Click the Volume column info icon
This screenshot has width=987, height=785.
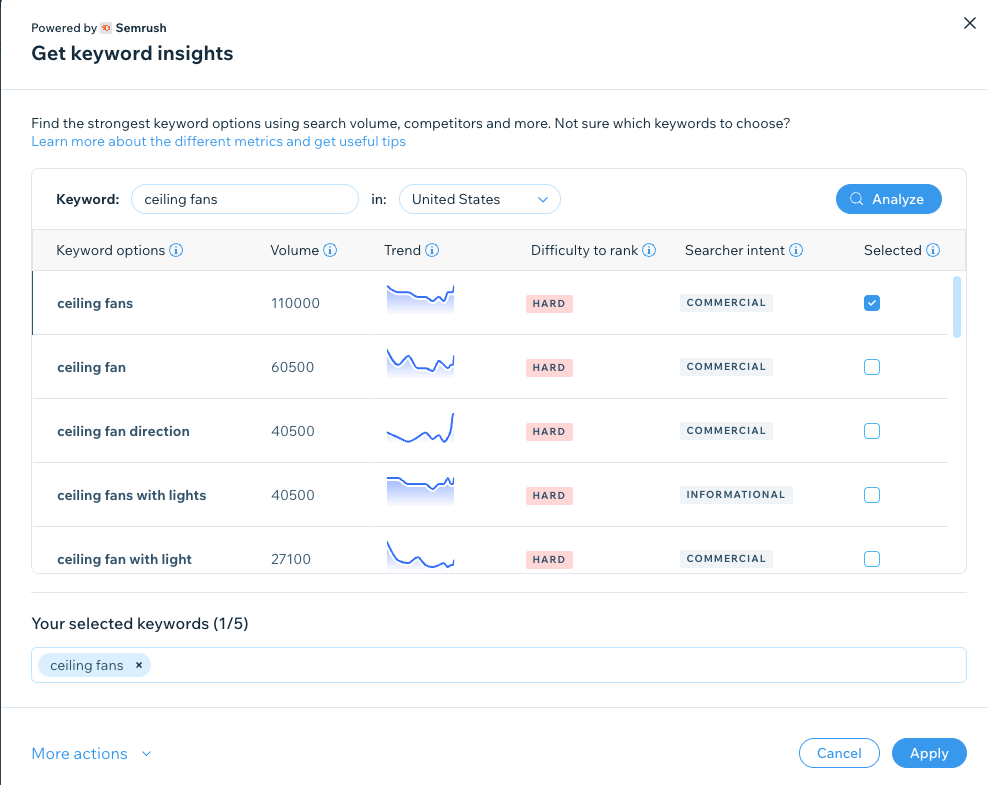point(330,251)
